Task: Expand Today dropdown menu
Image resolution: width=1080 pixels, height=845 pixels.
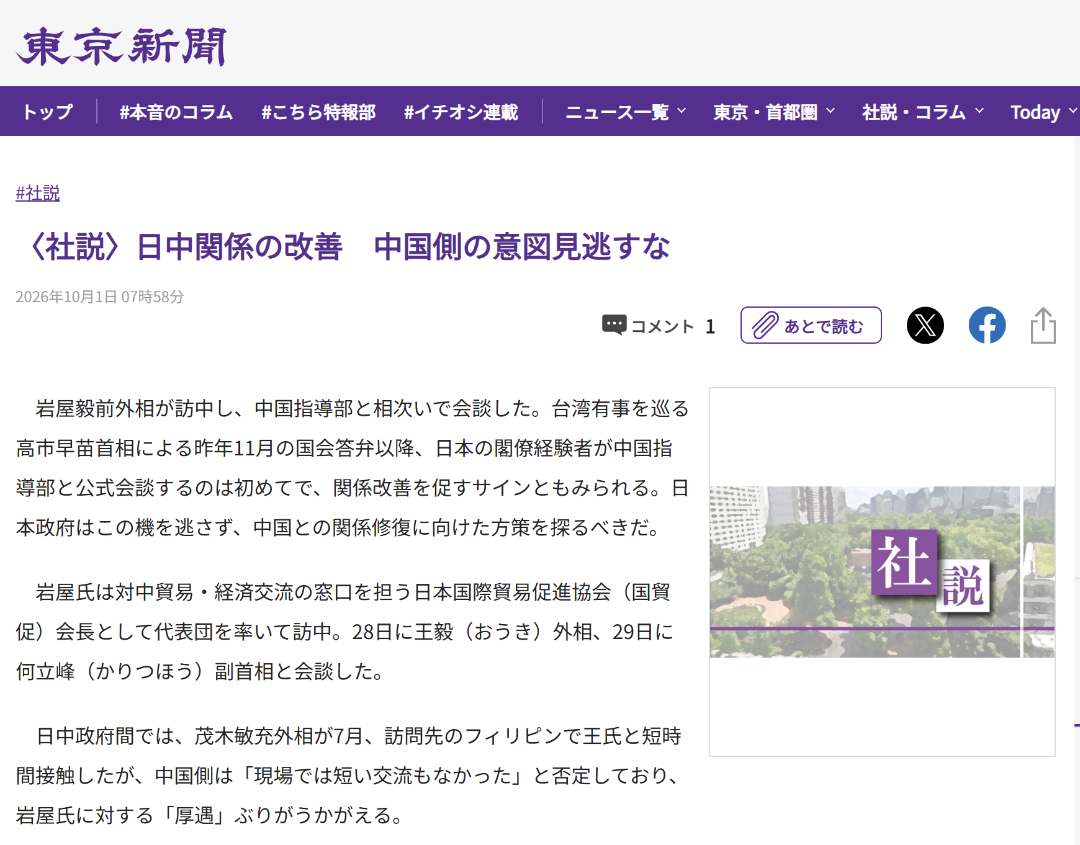Action: point(1043,112)
